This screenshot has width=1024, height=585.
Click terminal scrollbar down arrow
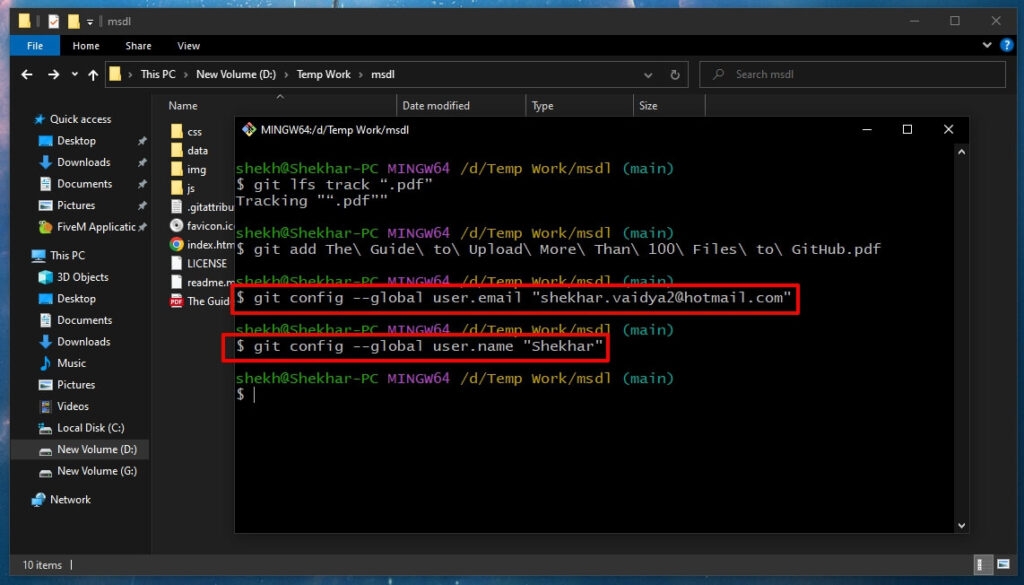[961, 525]
